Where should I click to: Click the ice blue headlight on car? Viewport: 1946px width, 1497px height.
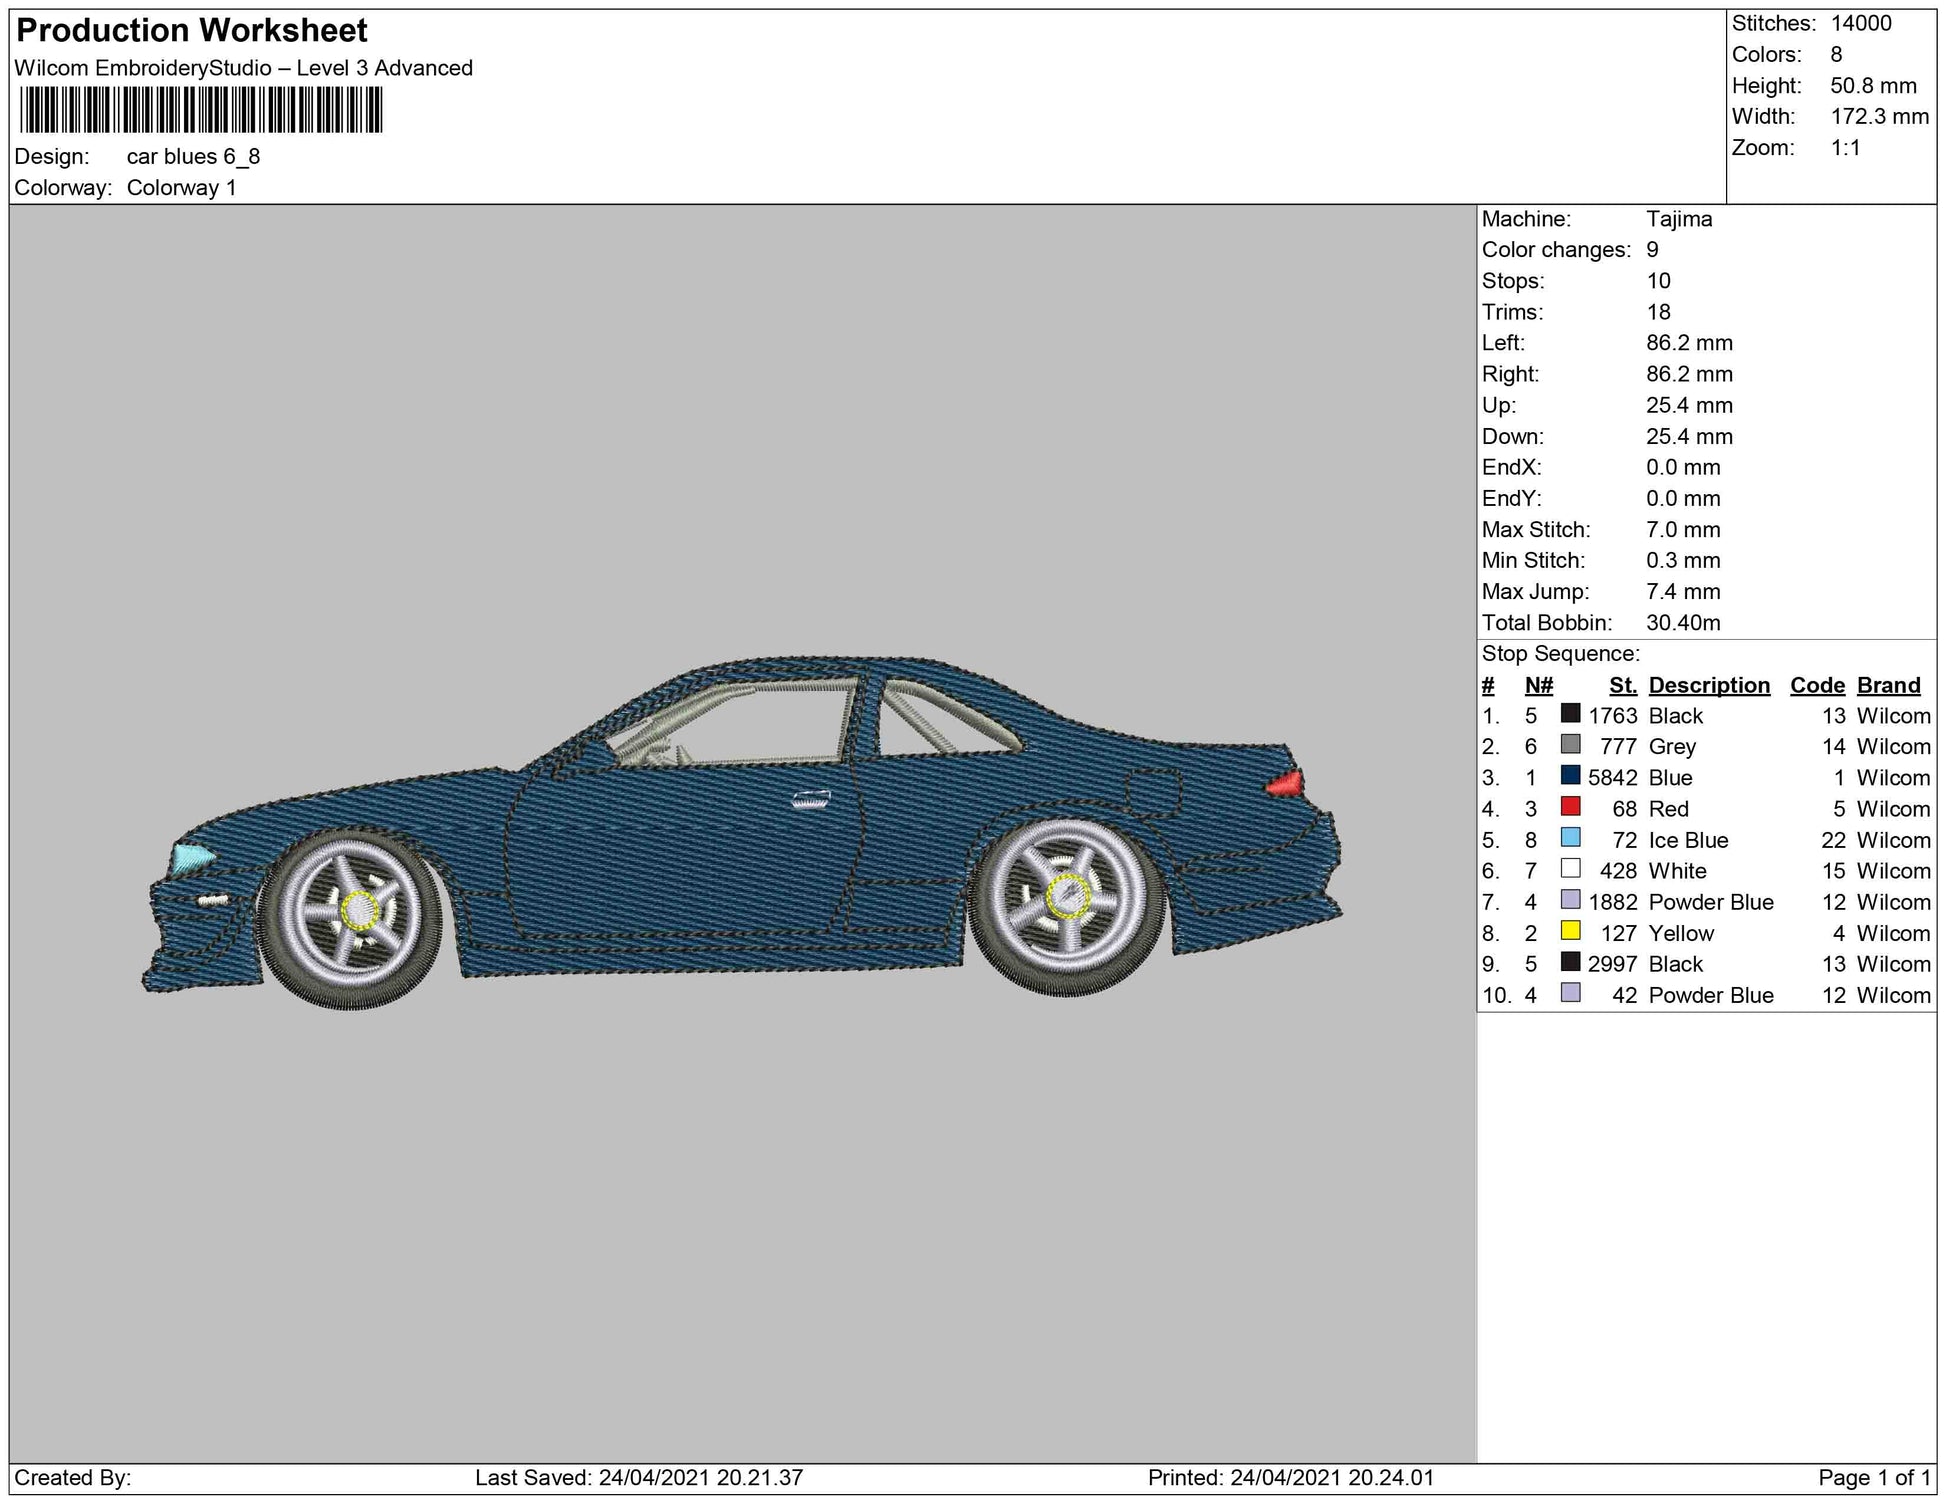tap(193, 858)
